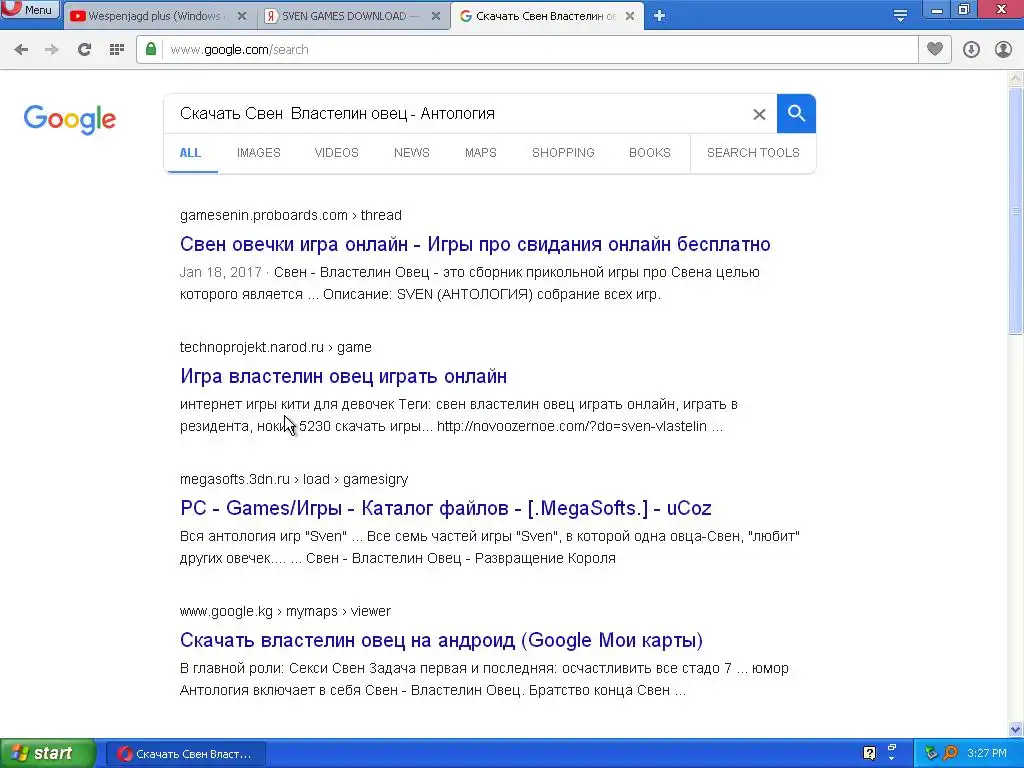Open result Скачать властелин овец на андроид
Image resolution: width=1024 pixels, height=768 pixels.
pyautogui.click(x=441, y=640)
